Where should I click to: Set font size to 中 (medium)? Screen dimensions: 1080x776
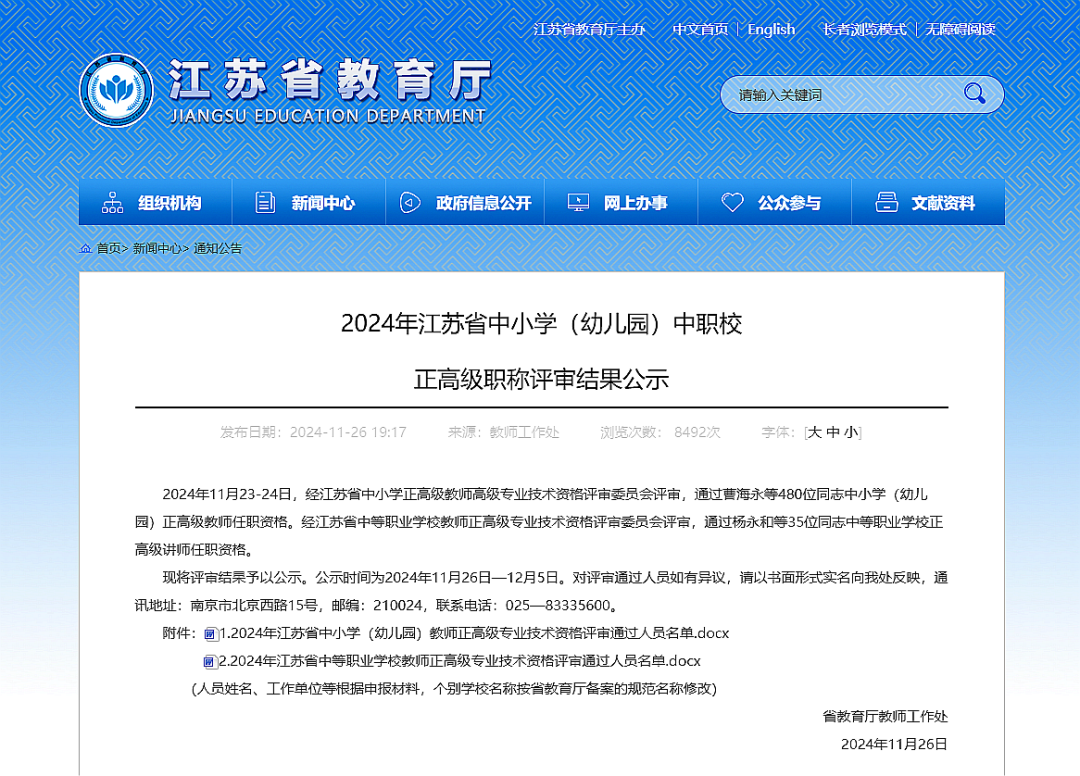coord(832,432)
